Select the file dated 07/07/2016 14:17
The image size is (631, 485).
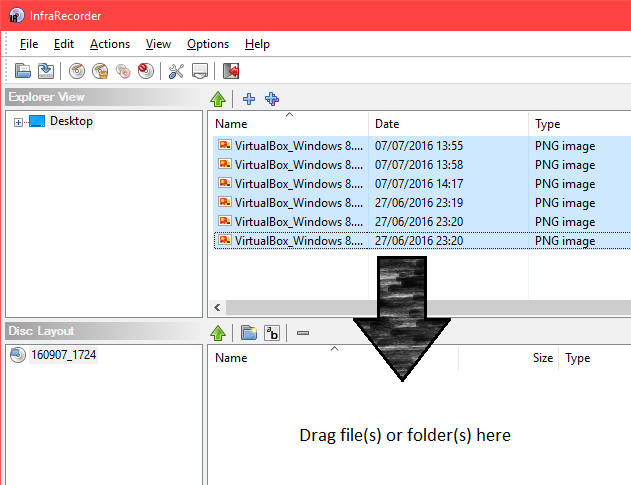(422, 184)
